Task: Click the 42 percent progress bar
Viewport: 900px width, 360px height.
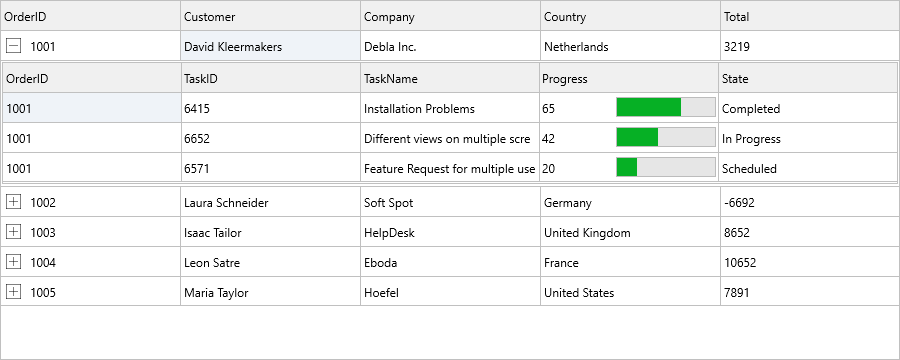Action: tap(666, 137)
